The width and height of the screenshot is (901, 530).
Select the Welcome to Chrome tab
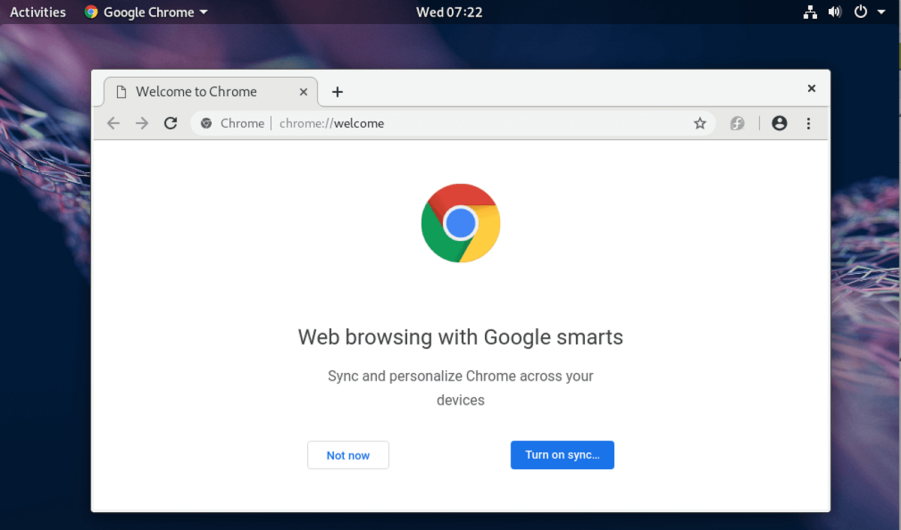coord(210,92)
